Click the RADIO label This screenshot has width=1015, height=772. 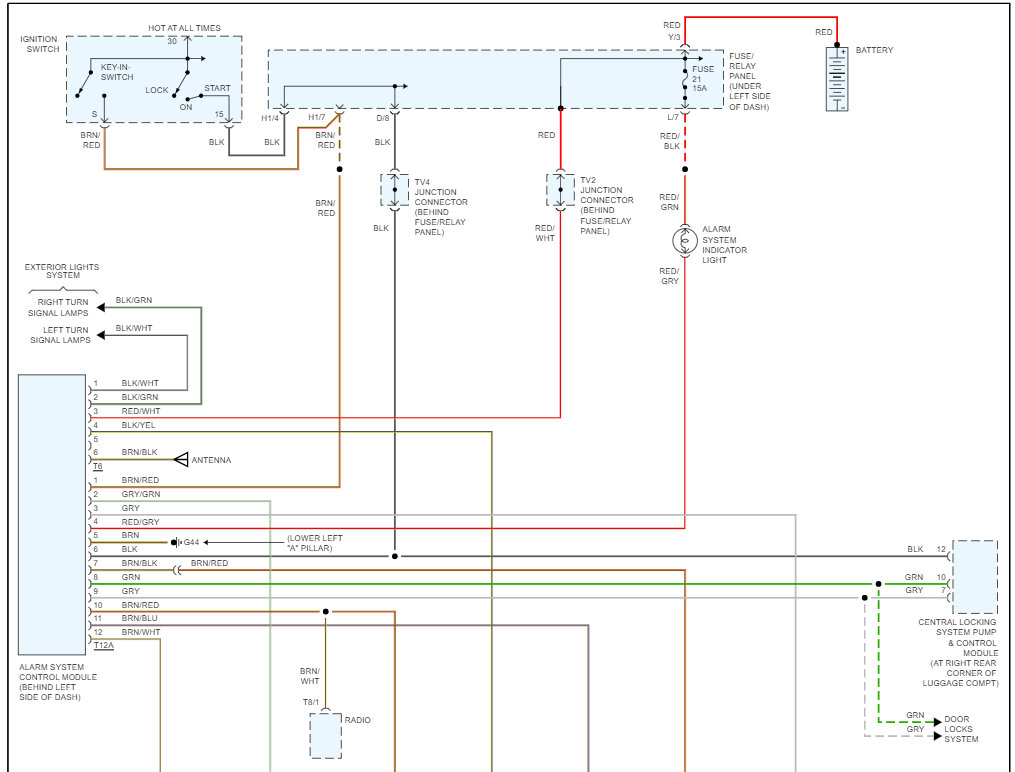357,720
